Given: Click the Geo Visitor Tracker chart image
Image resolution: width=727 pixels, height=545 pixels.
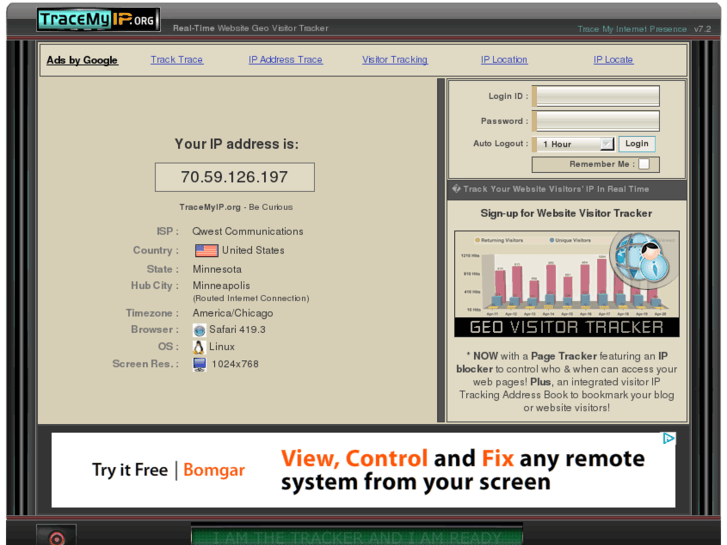Looking at the screenshot, I should [x=567, y=284].
